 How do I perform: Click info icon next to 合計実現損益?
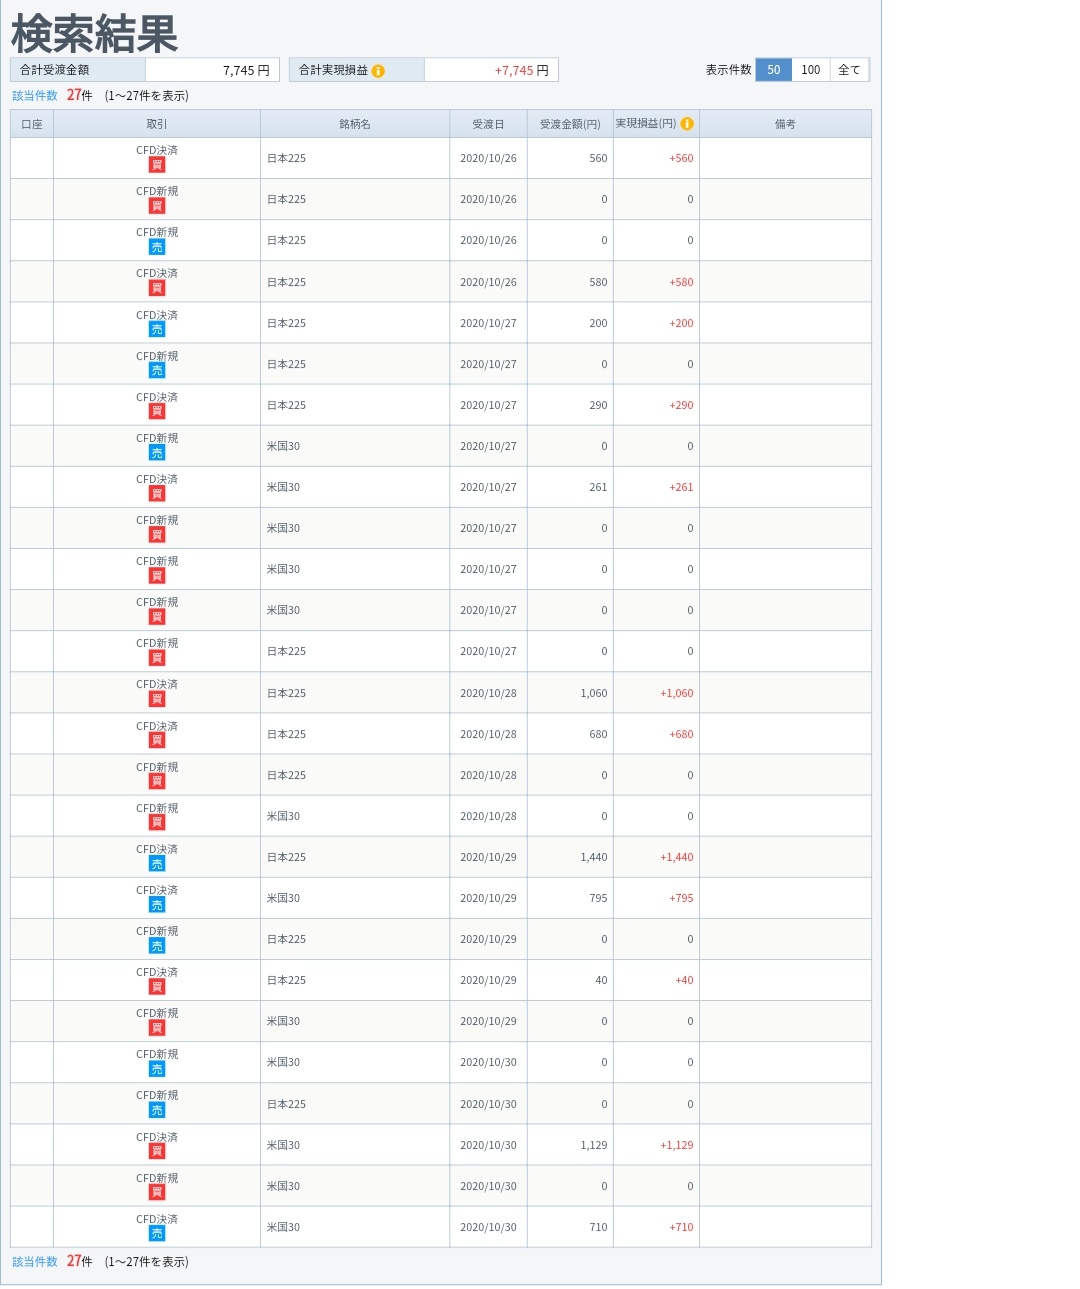(378, 71)
